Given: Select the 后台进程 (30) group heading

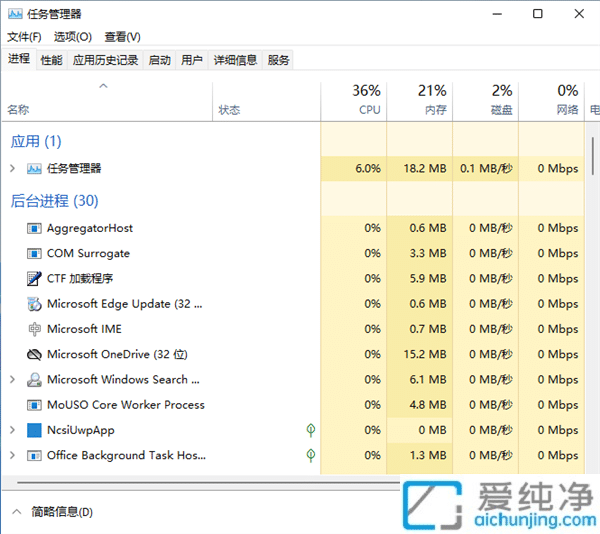Looking at the screenshot, I should tap(54, 201).
